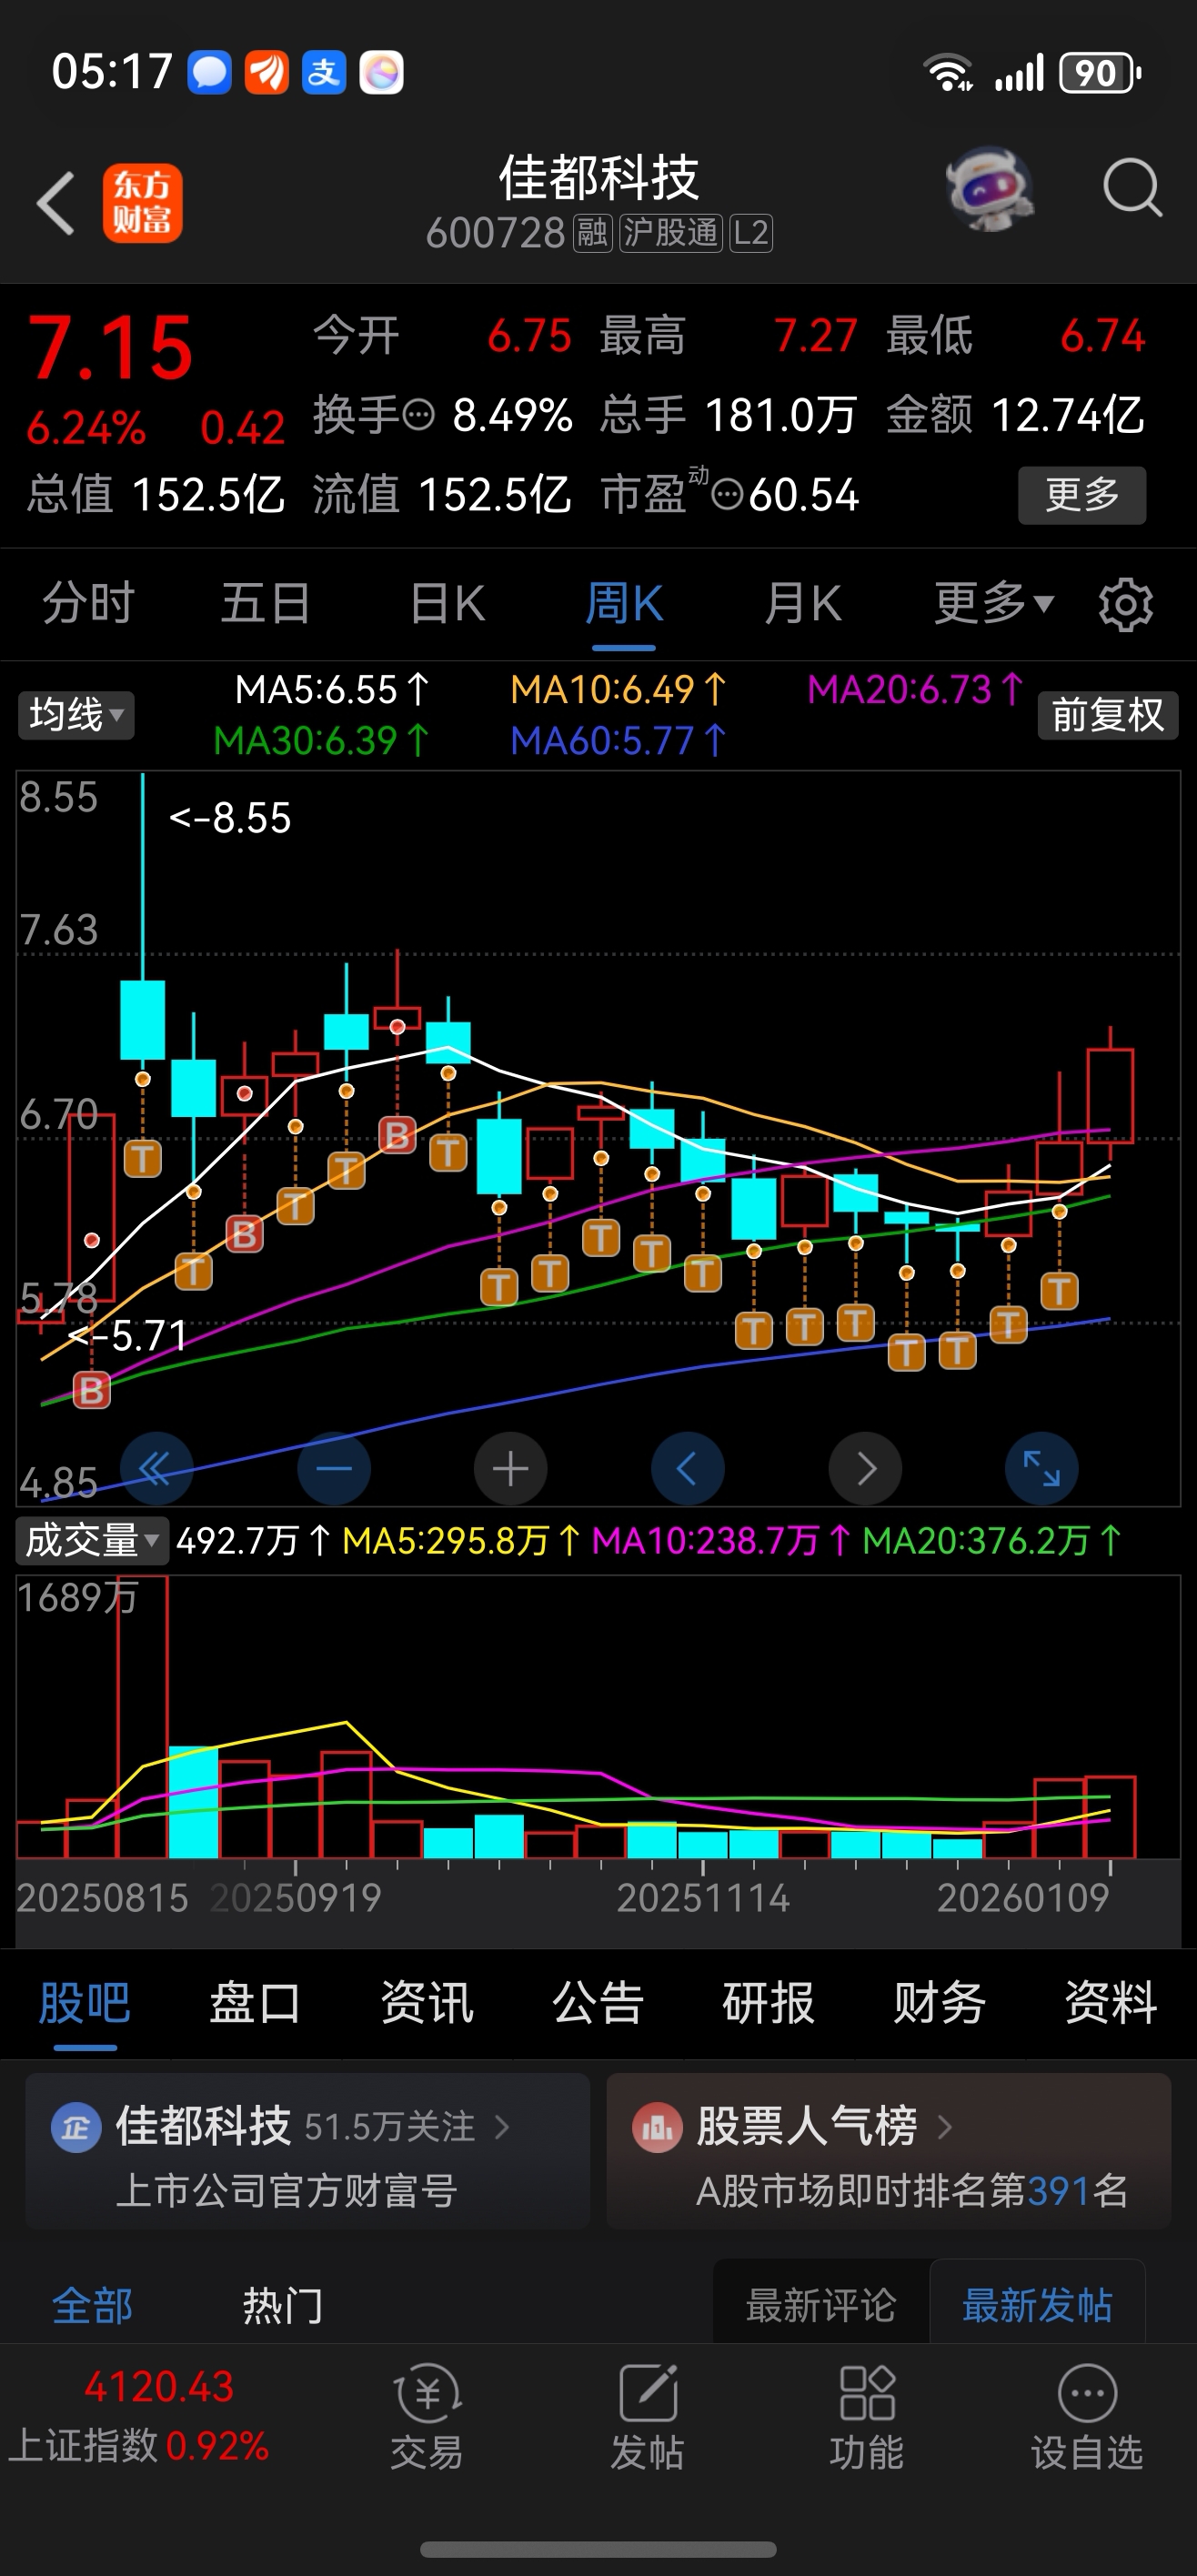This screenshot has width=1197, height=2576.
Task: Shift chart left with arrow button
Action: coord(688,1468)
